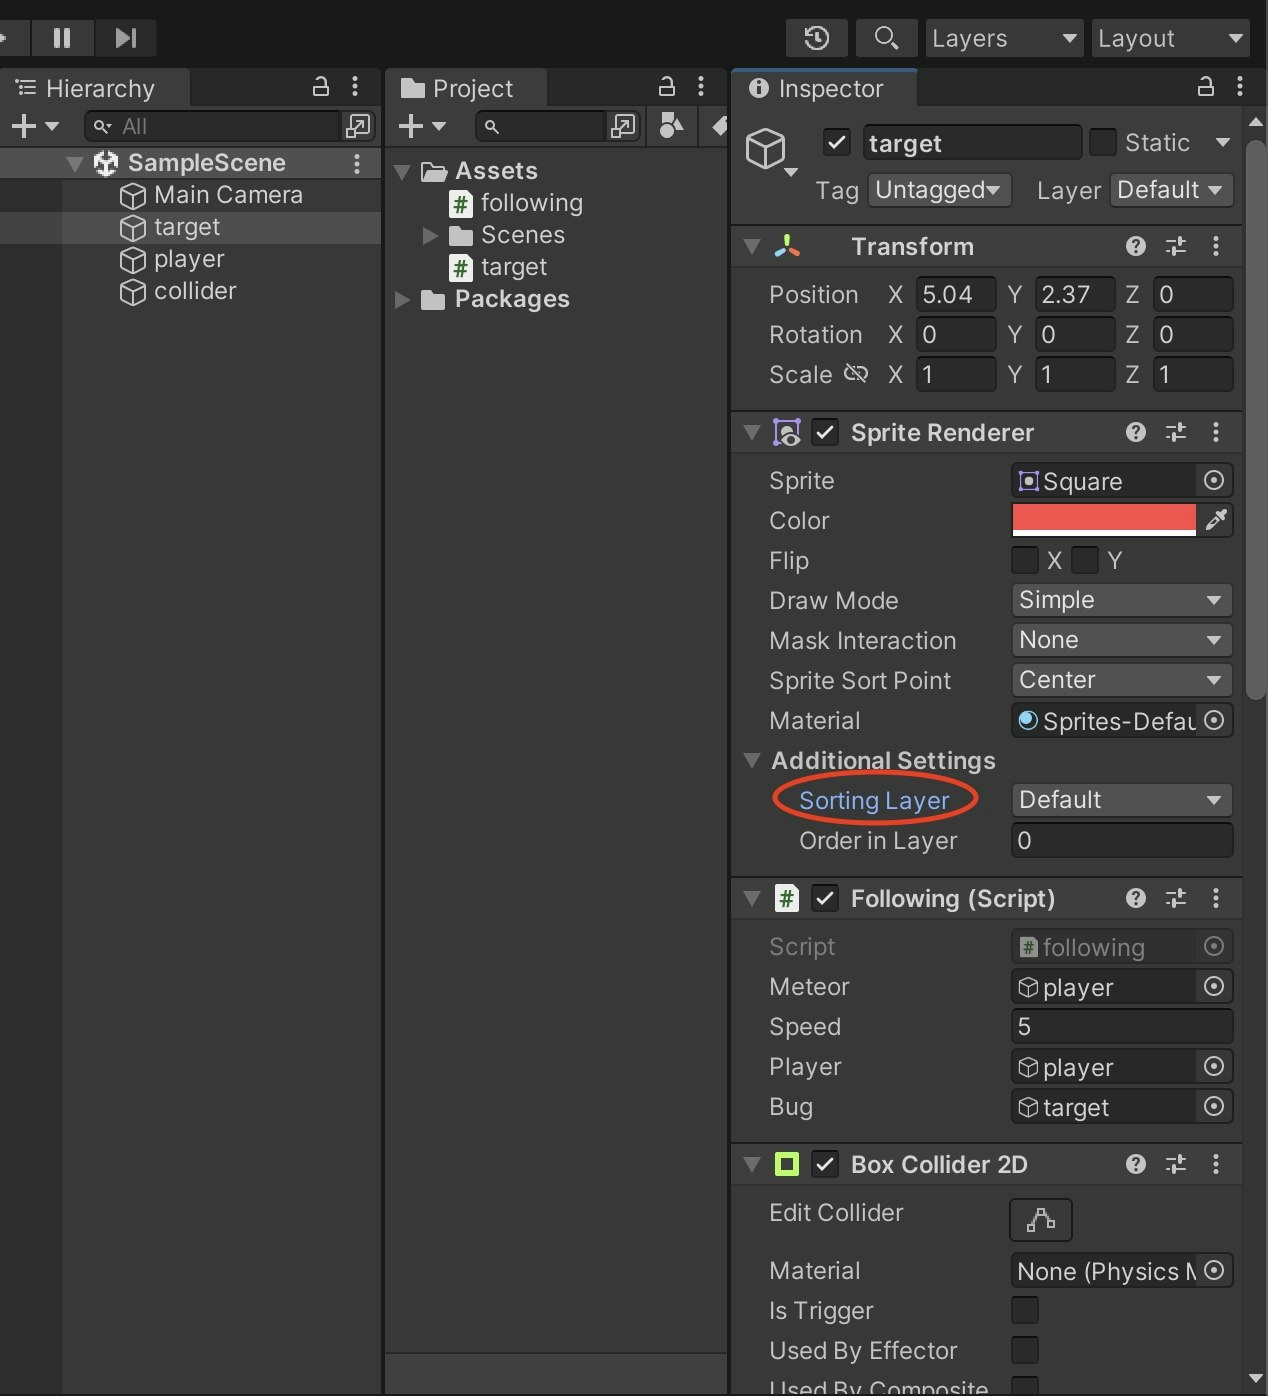1268x1396 pixels.
Task: Toggle the Inspector panel lock icon
Action: point(1206,87)
